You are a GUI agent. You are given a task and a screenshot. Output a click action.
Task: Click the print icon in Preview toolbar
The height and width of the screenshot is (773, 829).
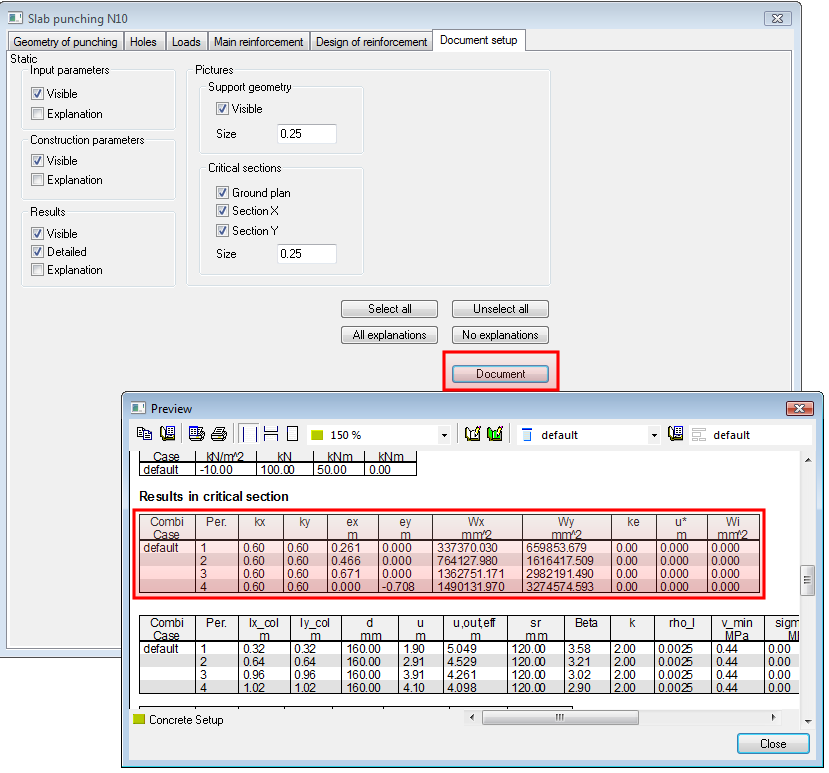click(219, 434)
